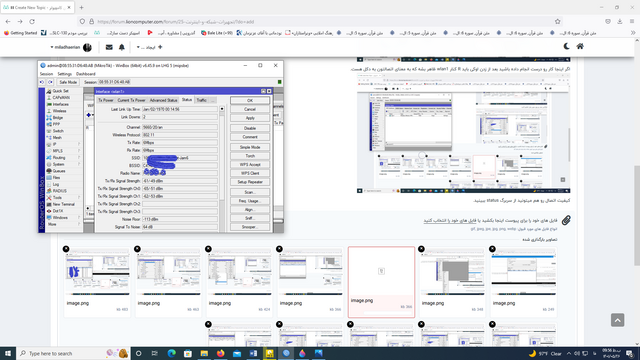640x360 pixels.
Task: Click the paperclip attachment icon
Action: coord(566,220)
